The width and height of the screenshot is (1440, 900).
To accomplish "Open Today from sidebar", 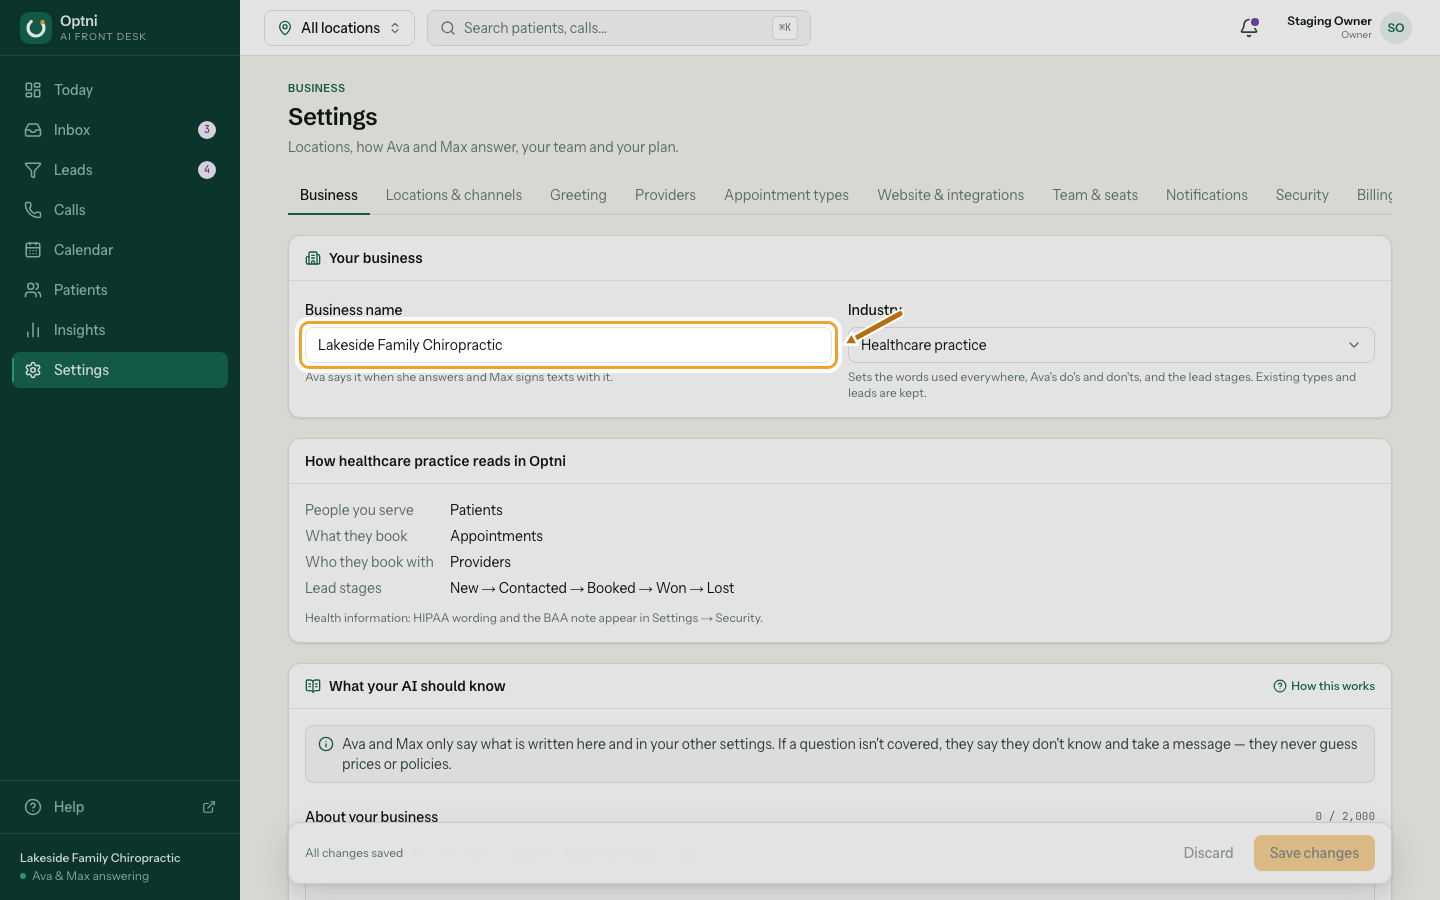I will click(x=120, y=90).
